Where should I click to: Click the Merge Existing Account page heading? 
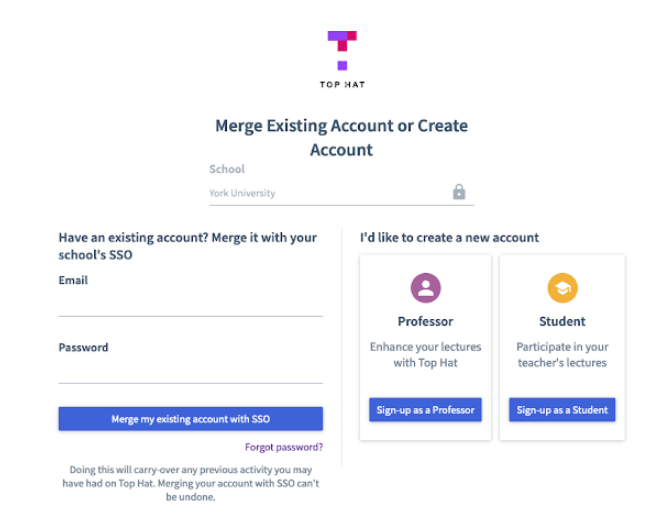tap(342, 138)
